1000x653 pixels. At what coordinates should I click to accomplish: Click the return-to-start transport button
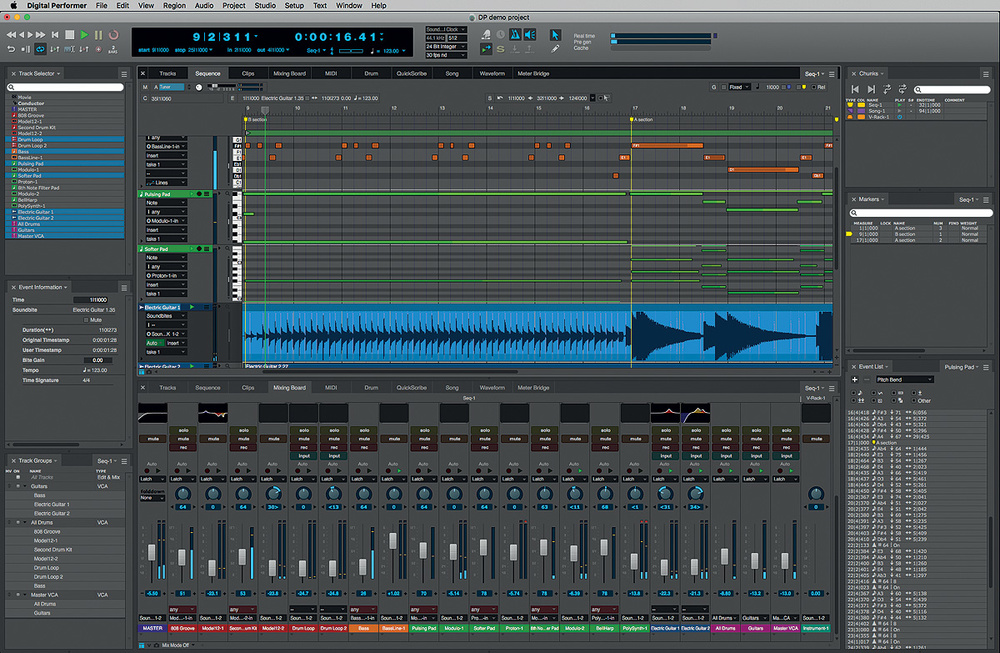pos(55,34)
